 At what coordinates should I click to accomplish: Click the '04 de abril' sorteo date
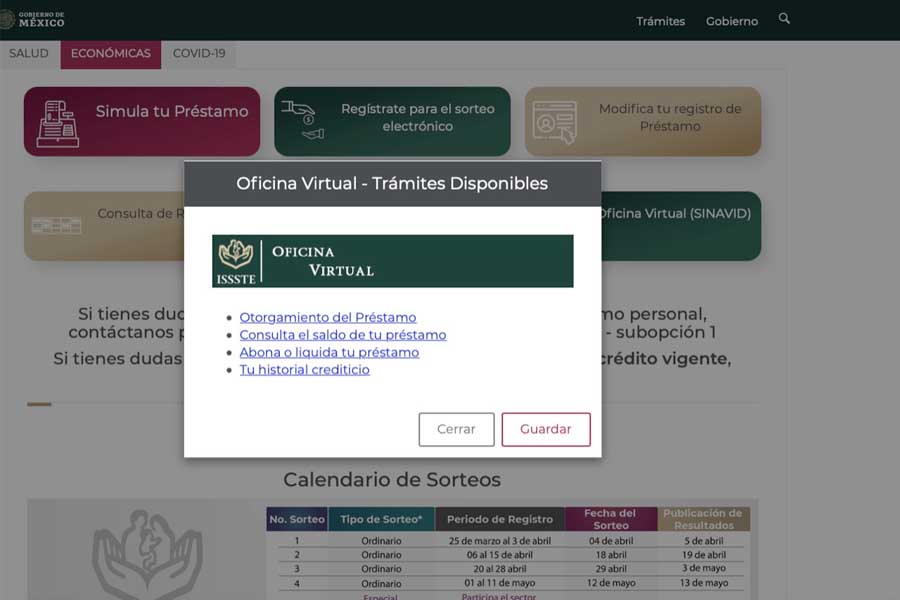(611, 541)
